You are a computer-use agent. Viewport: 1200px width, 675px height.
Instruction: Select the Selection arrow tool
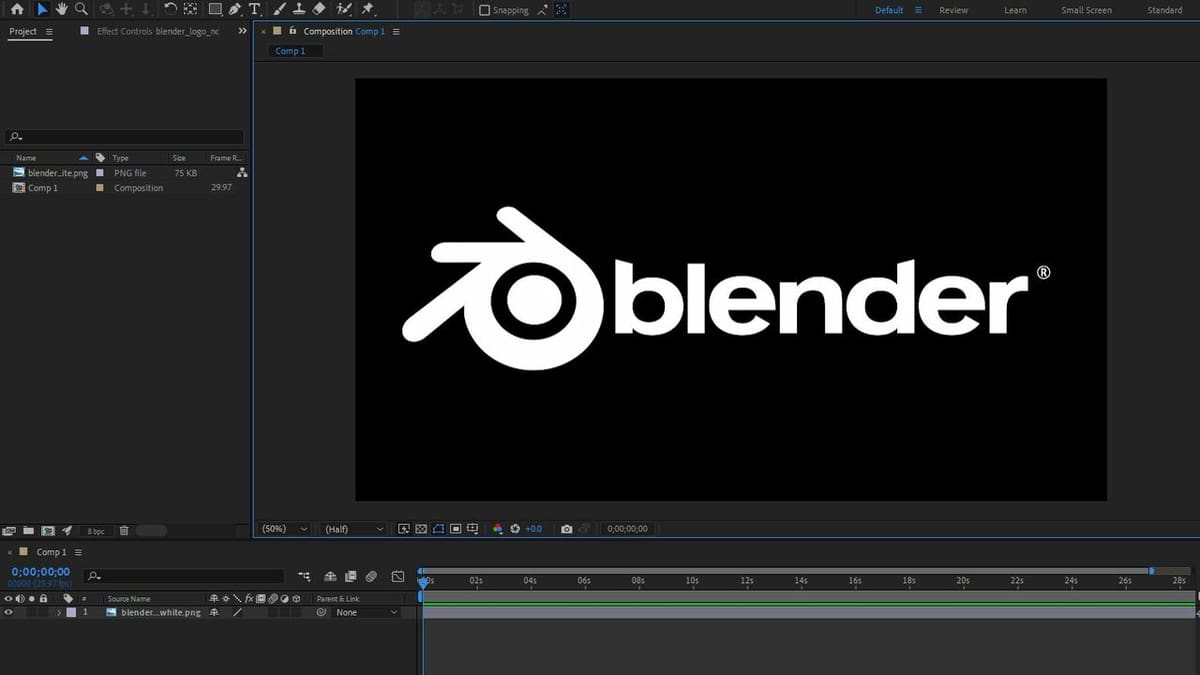click(x=42, y=9)
